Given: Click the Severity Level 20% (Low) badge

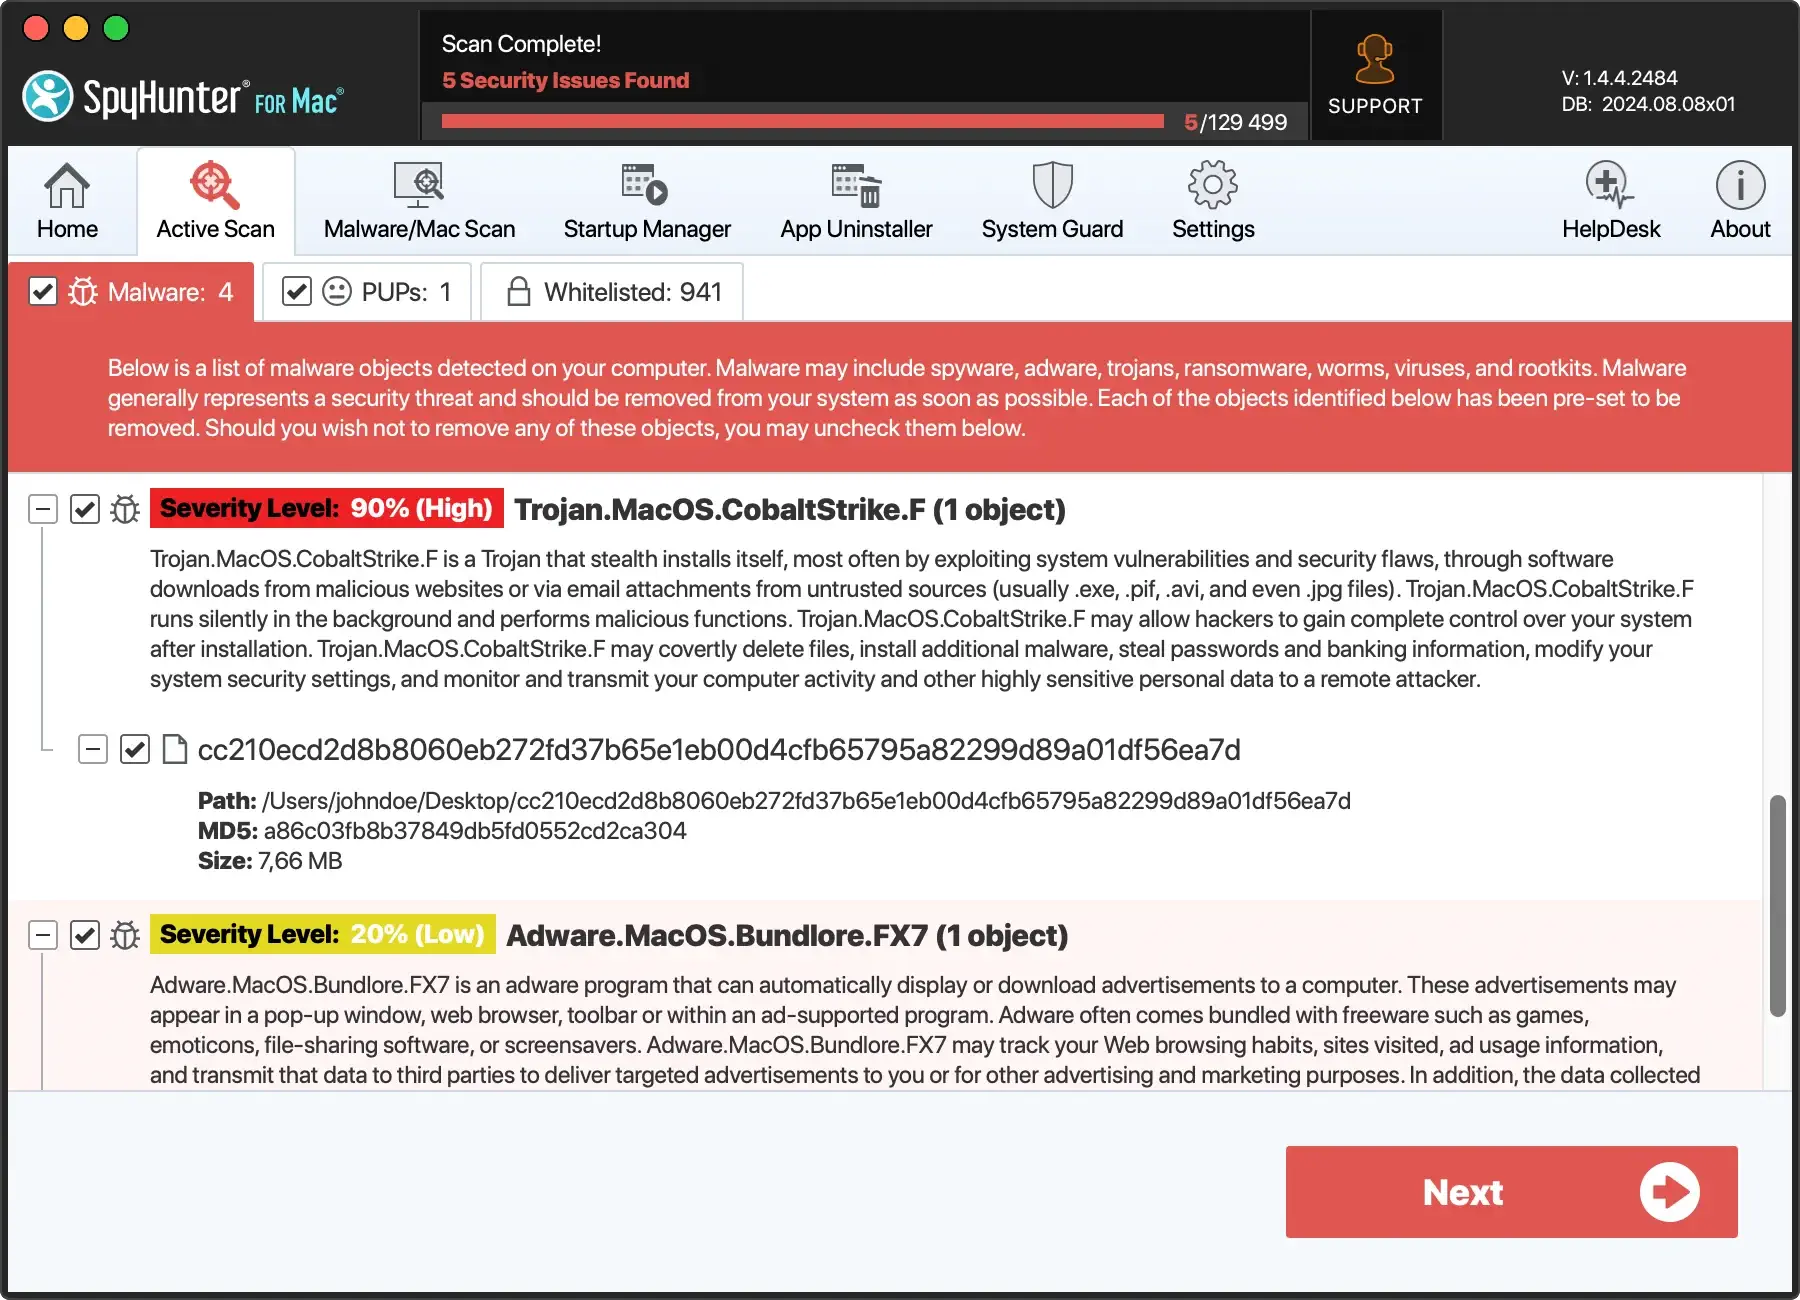Looking at the screenshot, I should click(x=323, y=934).
